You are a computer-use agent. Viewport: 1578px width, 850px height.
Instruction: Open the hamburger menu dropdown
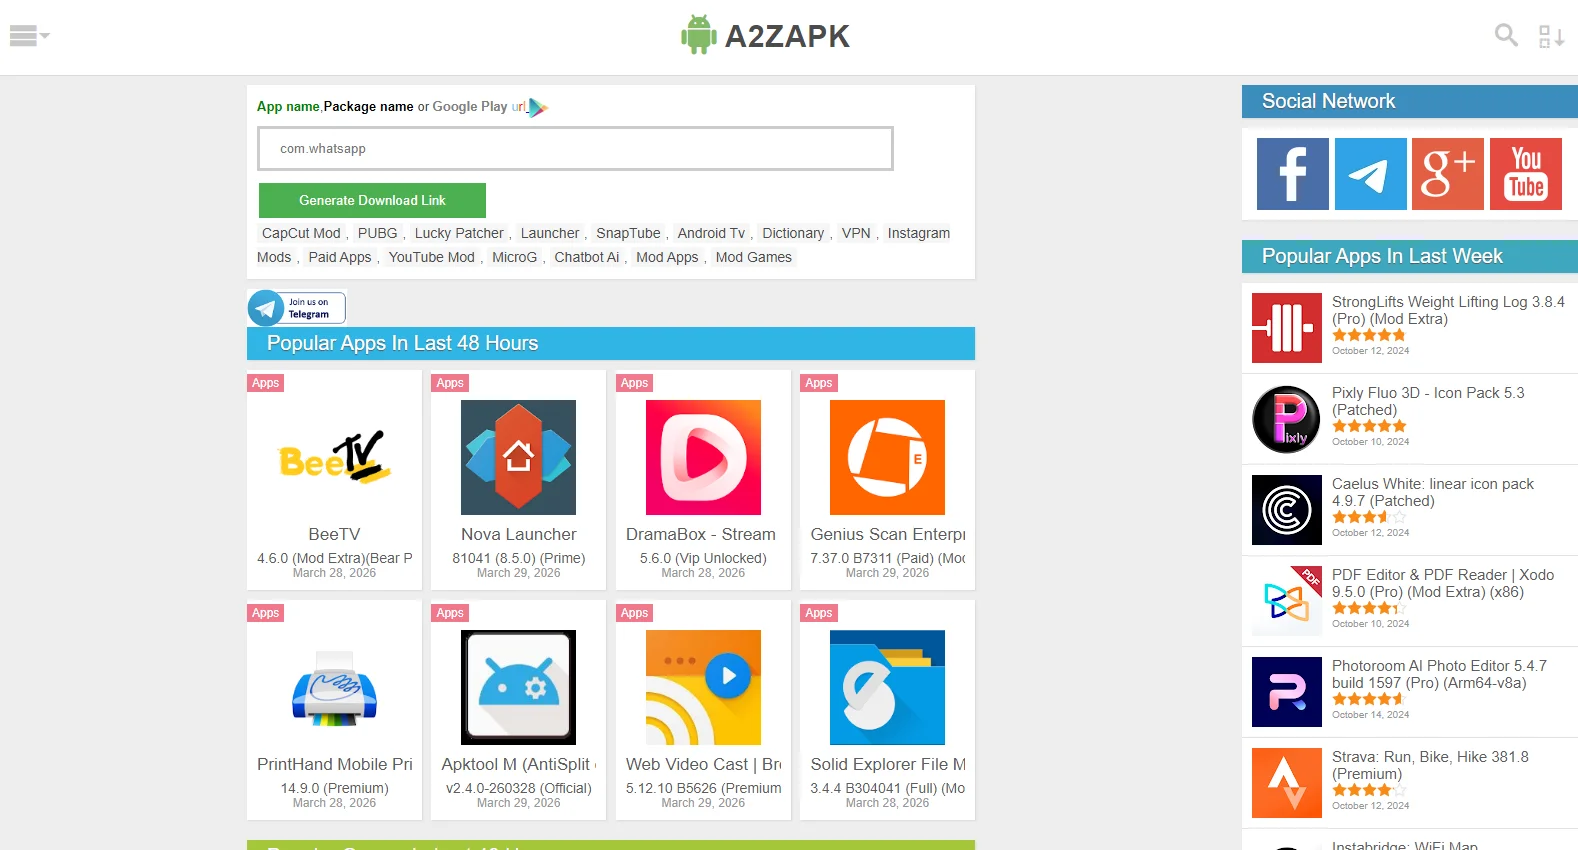tap(29, 36)
